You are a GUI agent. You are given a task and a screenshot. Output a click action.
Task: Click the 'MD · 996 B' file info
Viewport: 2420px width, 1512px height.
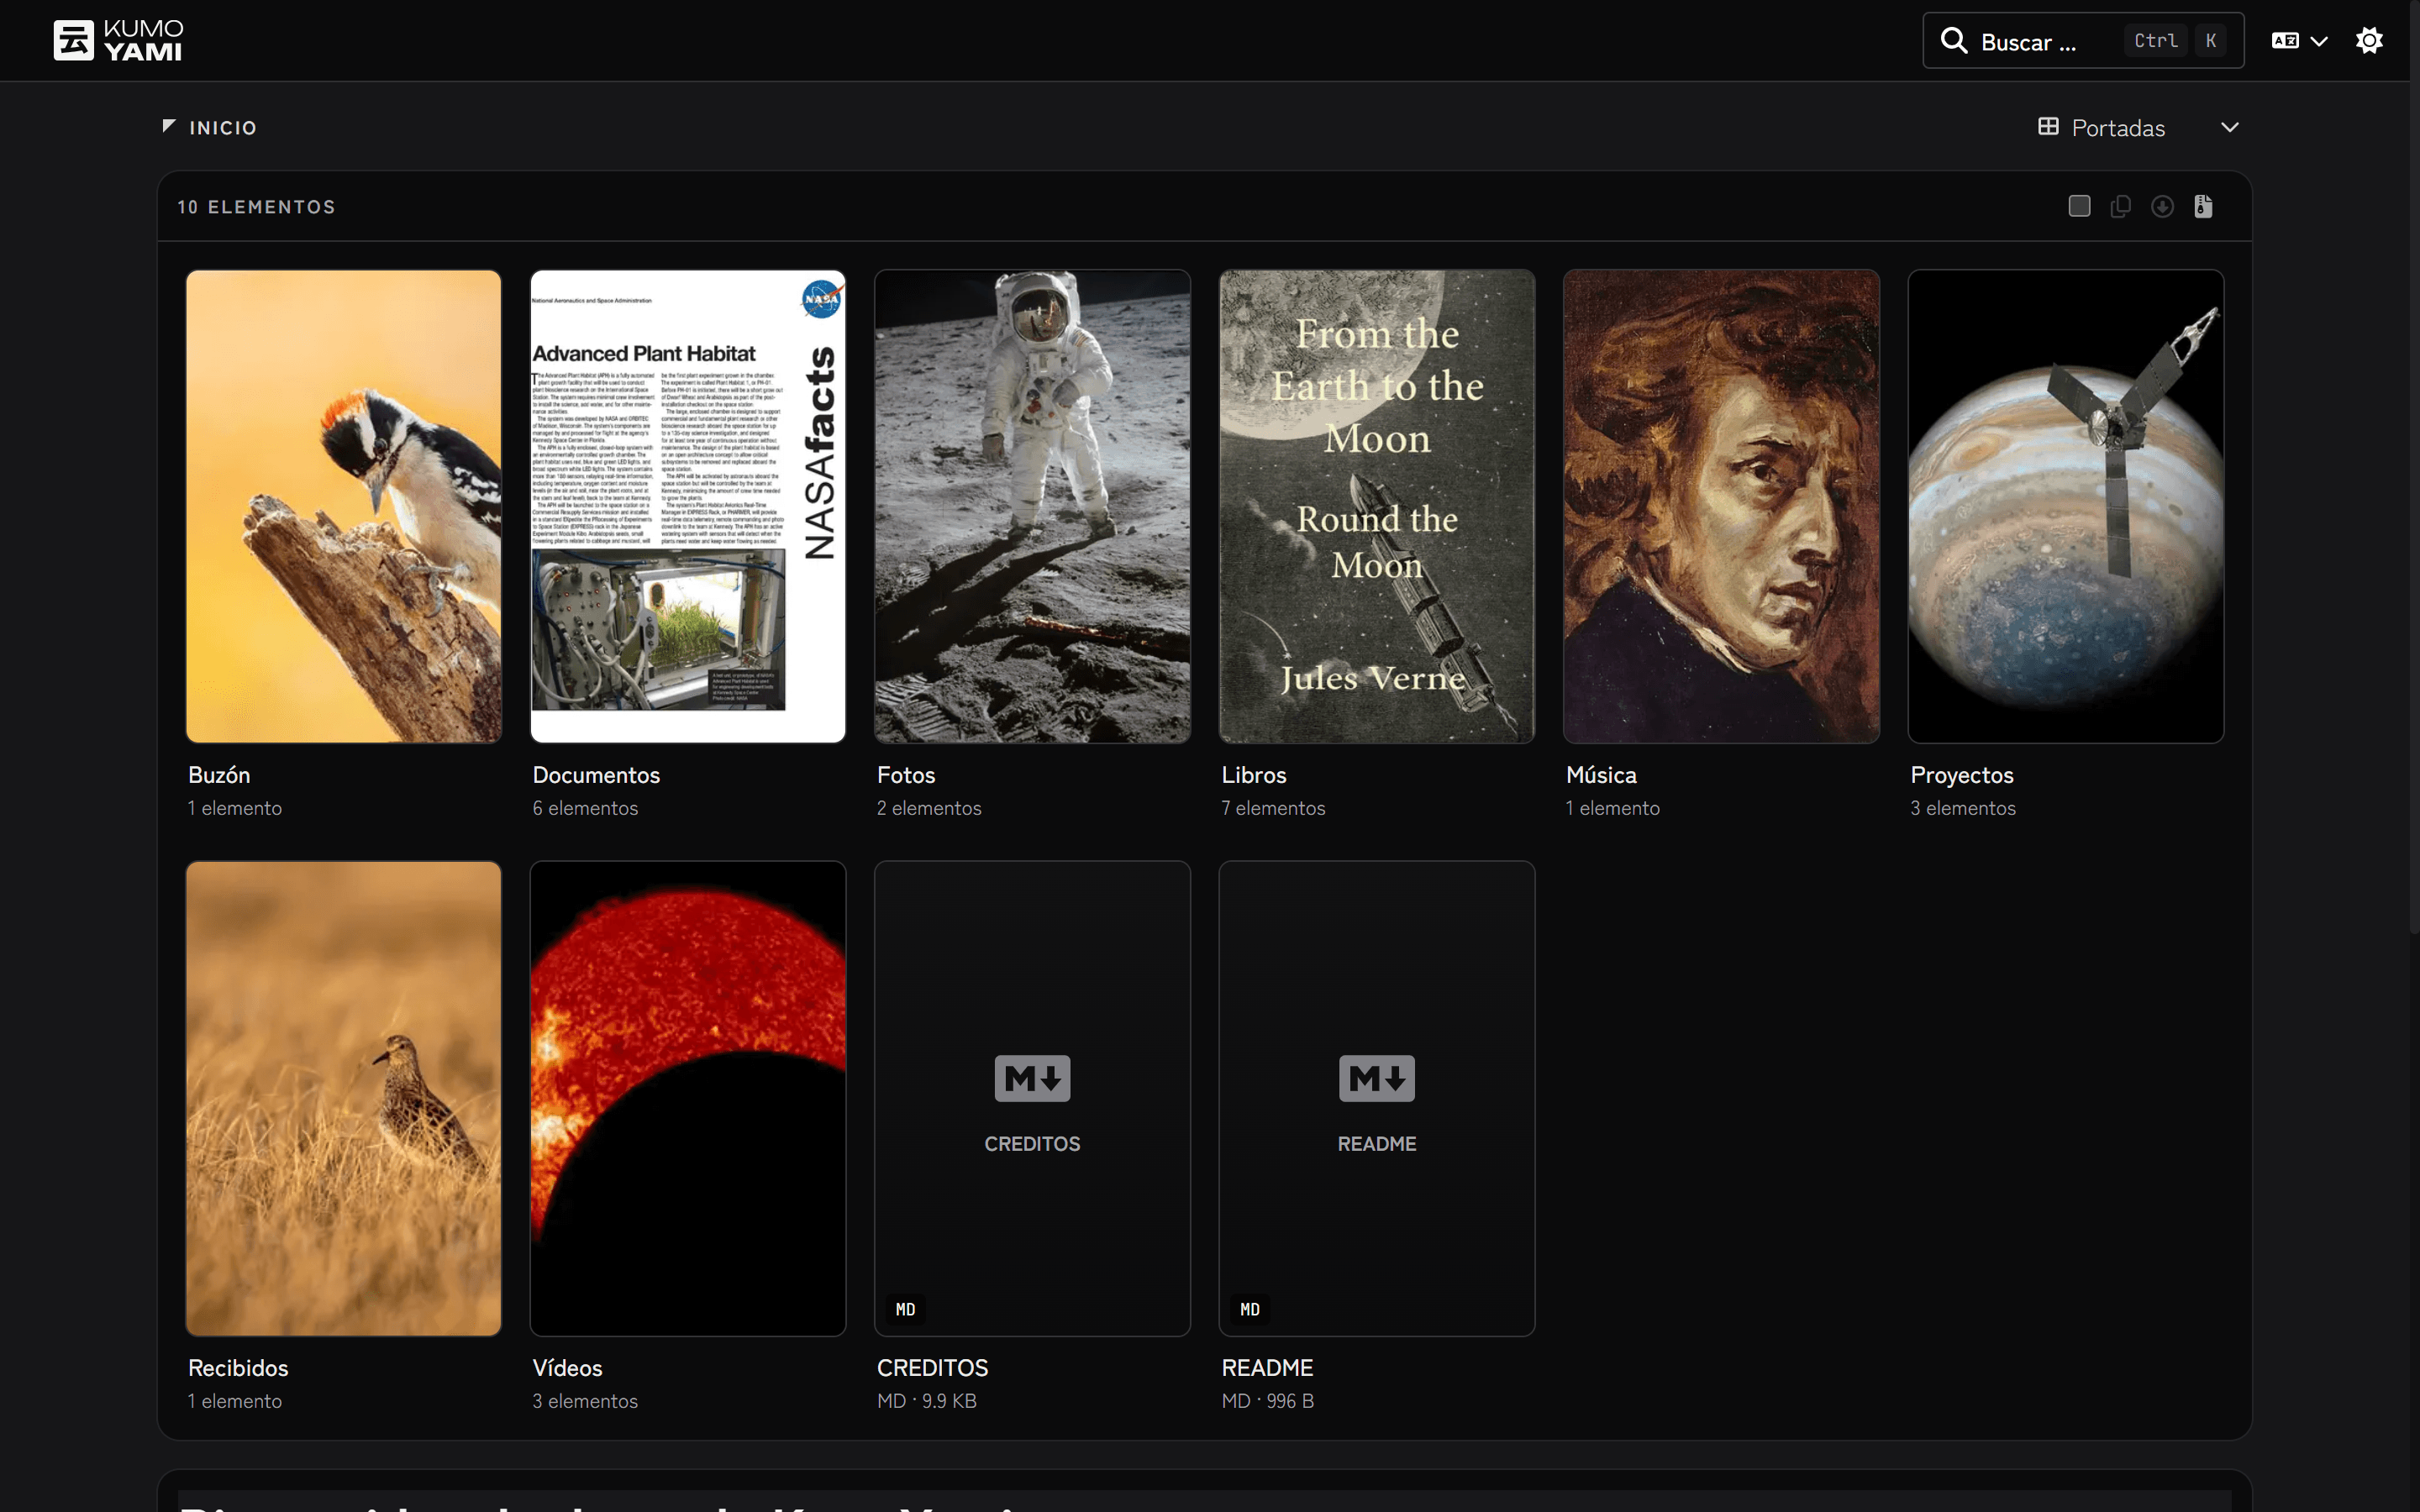(1268, 1401)
